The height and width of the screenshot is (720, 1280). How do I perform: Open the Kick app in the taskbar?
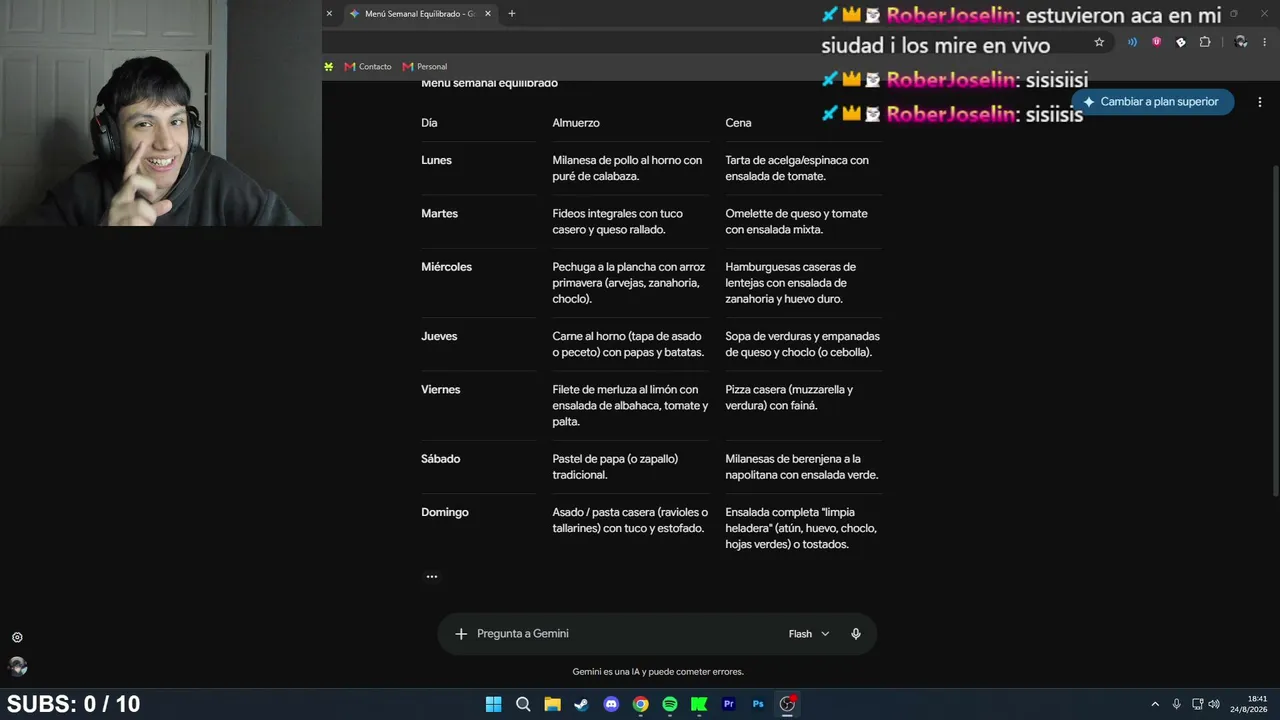coord(699,704)
